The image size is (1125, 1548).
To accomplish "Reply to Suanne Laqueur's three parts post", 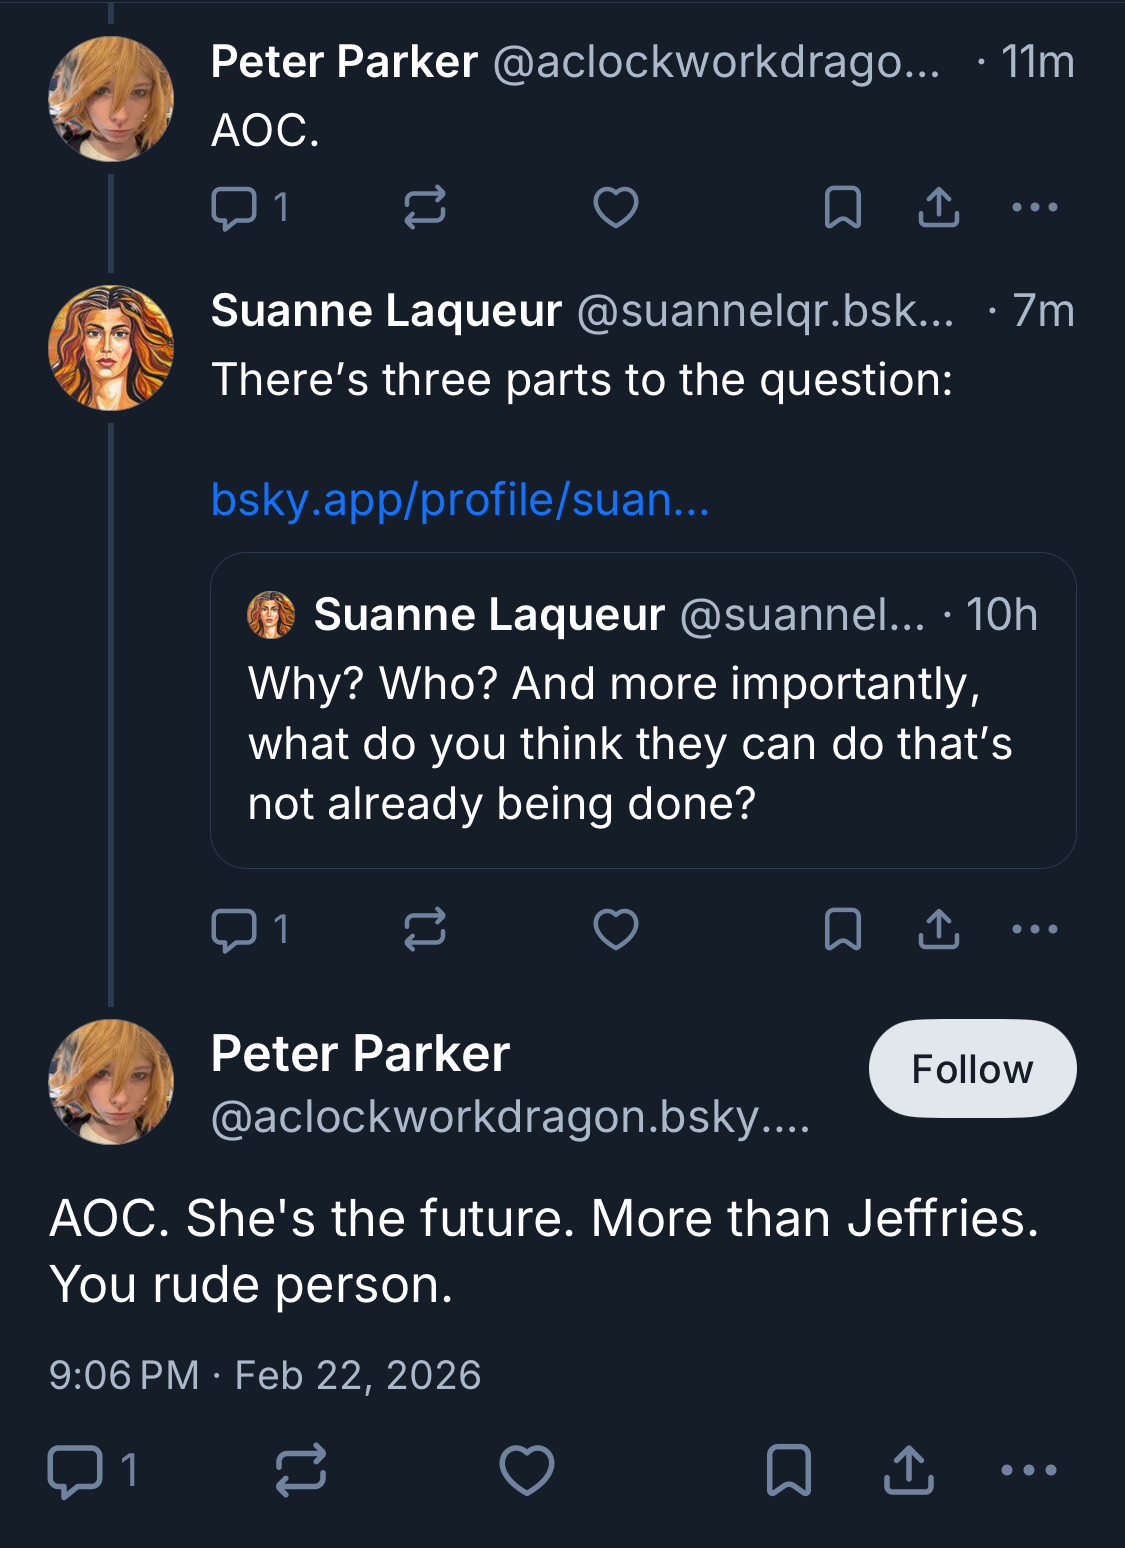I will click(235, 929).
